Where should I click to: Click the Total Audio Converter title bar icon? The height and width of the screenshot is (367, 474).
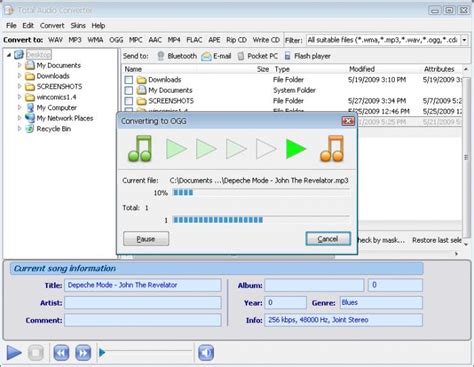click(x=9, y=10)
